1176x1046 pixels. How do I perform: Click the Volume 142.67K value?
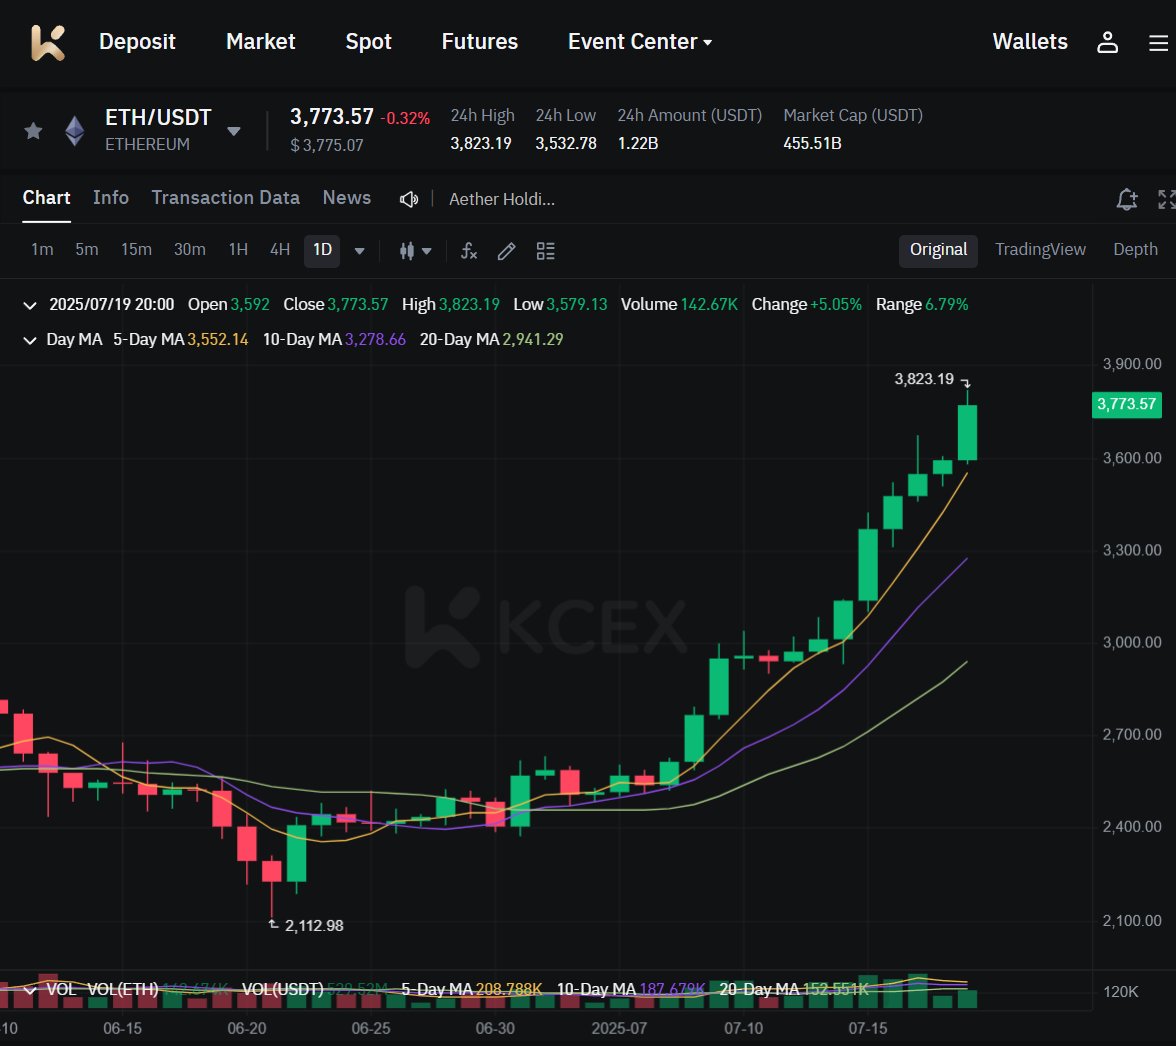point(709,304)
